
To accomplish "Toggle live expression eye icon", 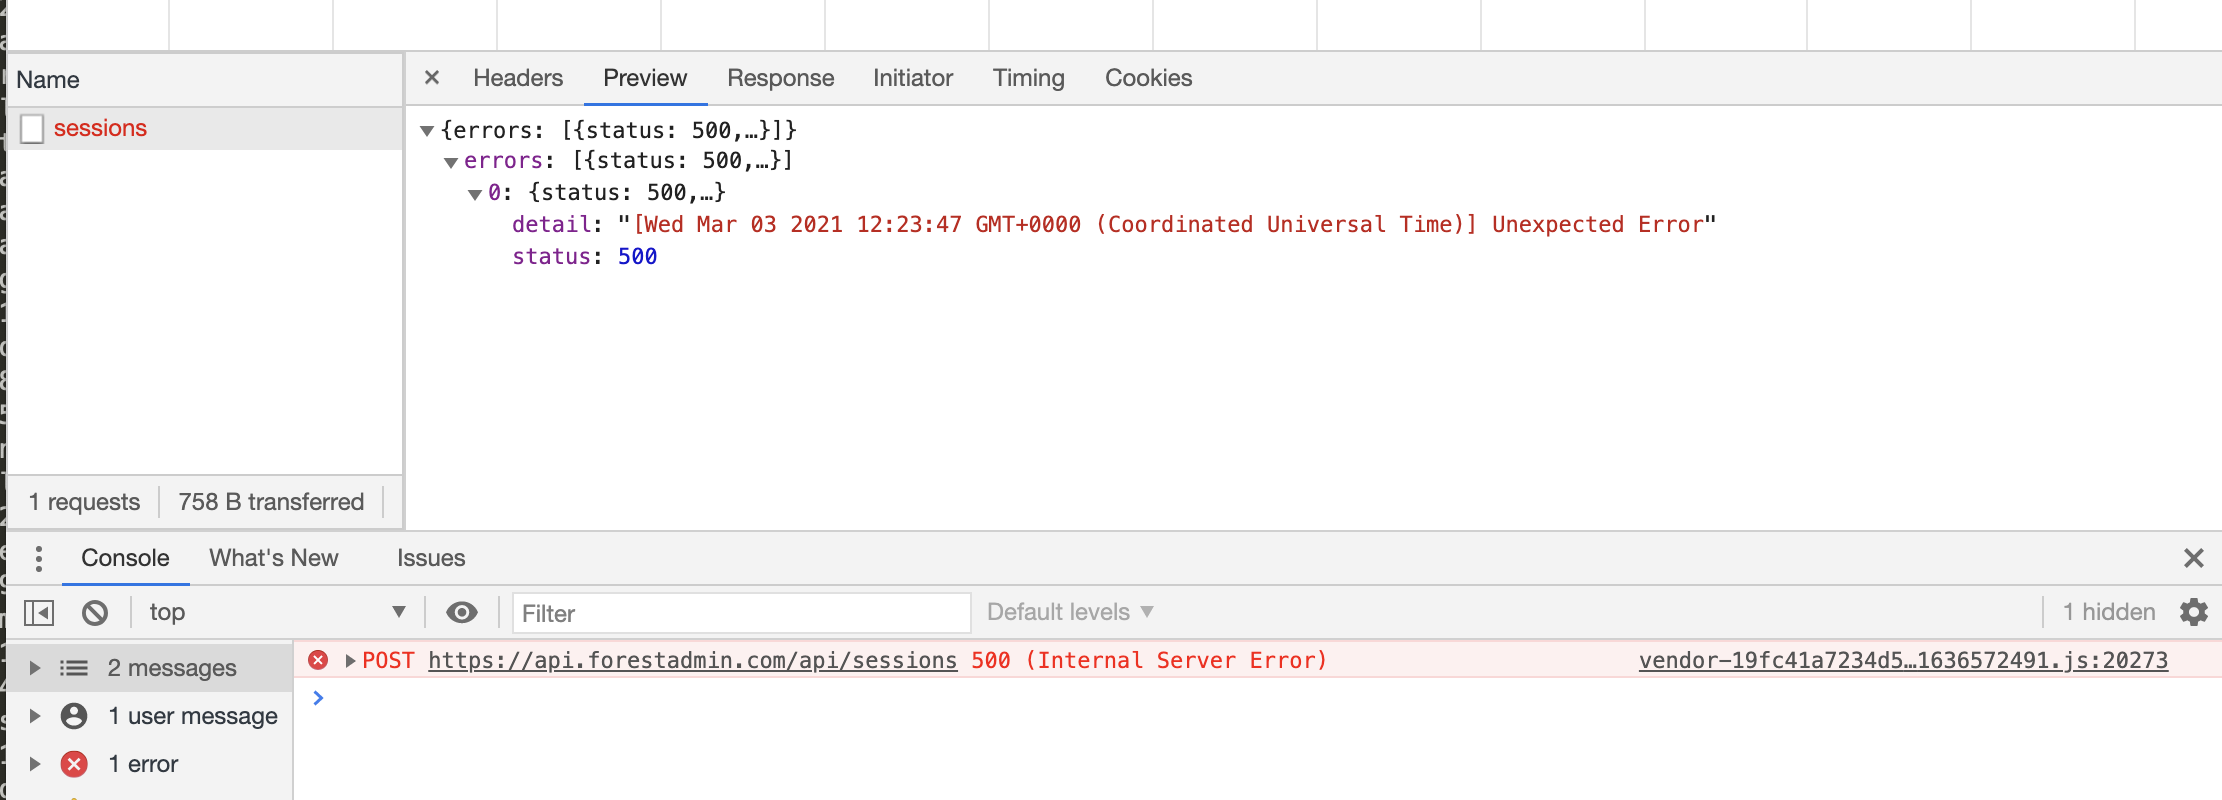I will tap(461, 612).
